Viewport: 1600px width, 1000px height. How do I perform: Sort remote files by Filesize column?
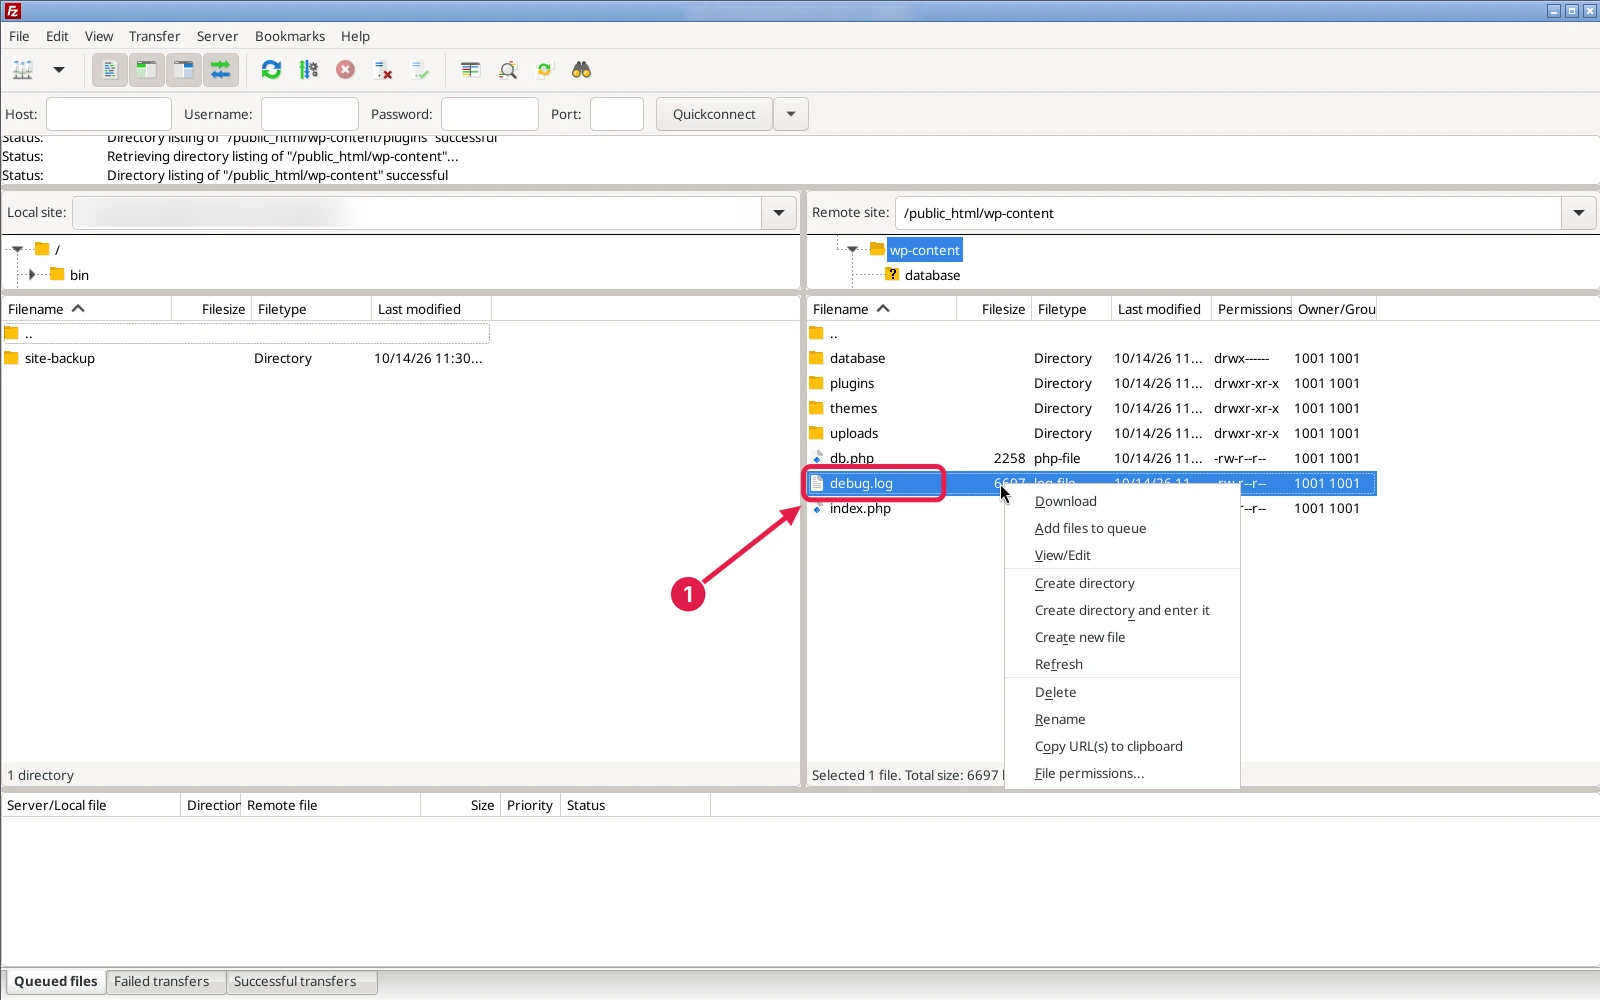[993, 309]
